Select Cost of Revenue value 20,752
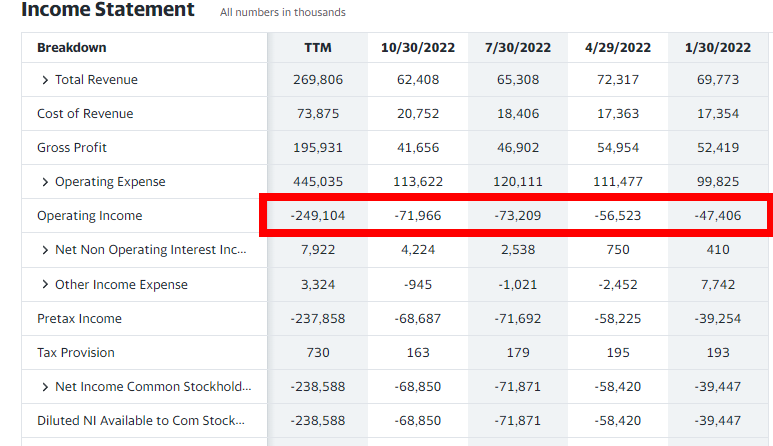The height and width of the screenshot is (446, 773). [418, 114]
